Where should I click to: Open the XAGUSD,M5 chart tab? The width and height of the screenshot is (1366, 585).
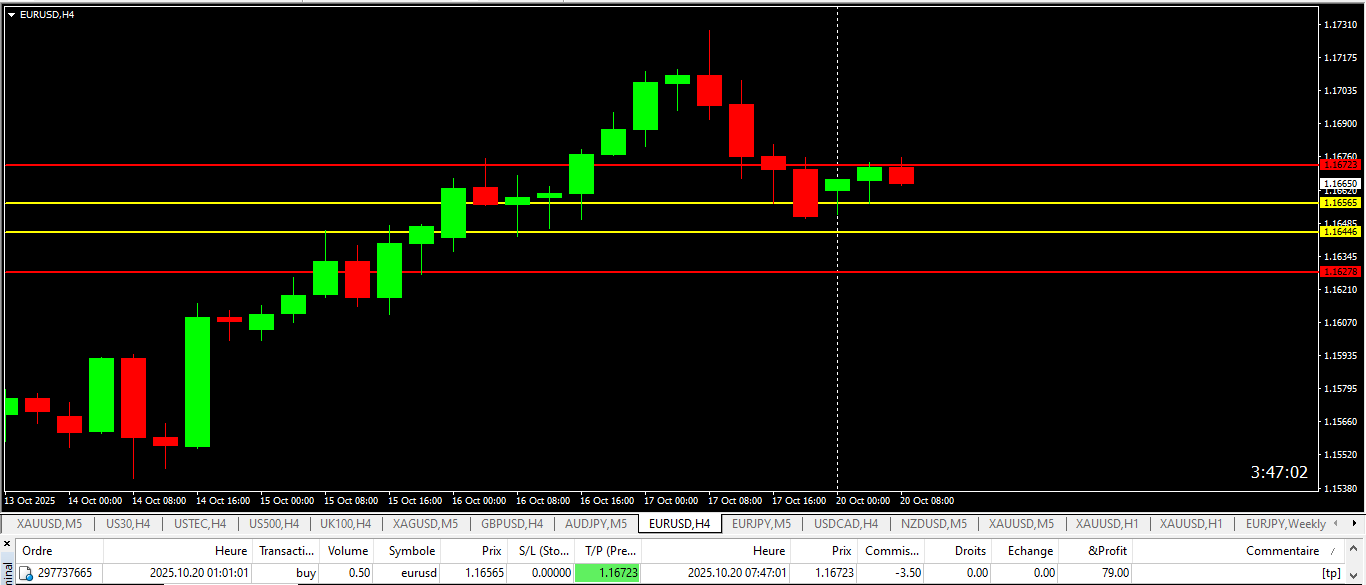425,524
